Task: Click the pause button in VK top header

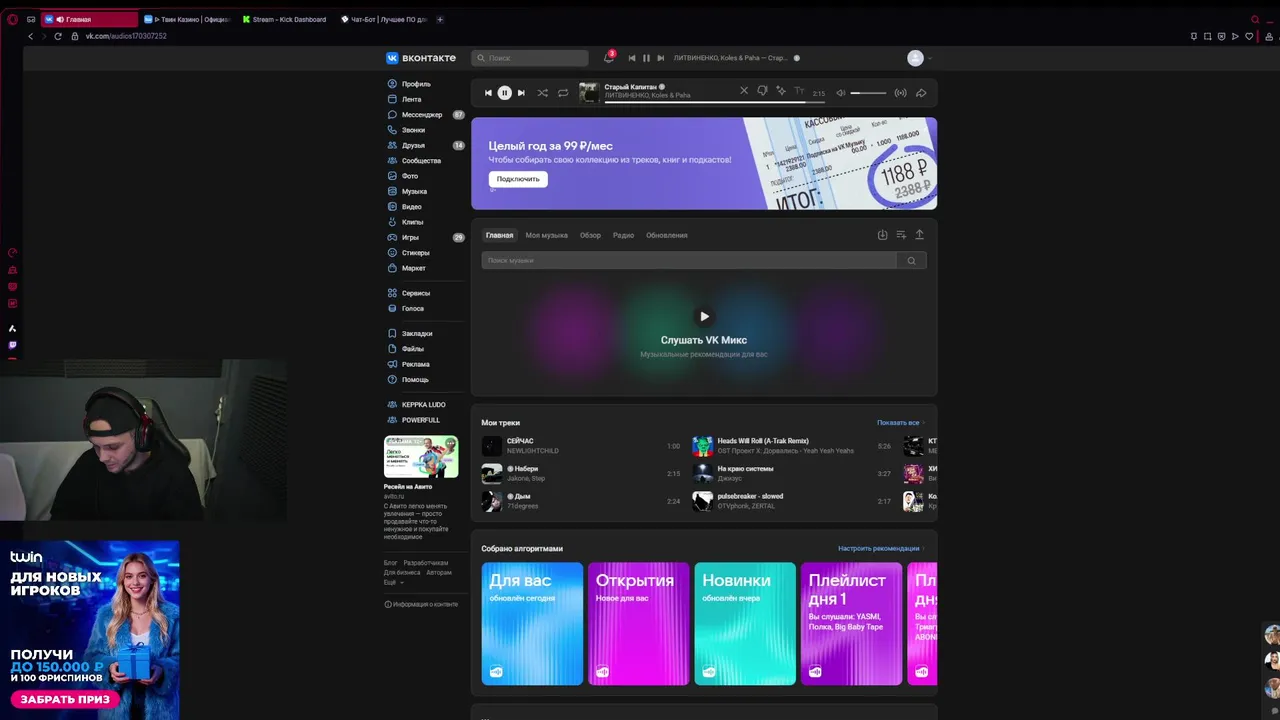Action: (x=646, y=58)
